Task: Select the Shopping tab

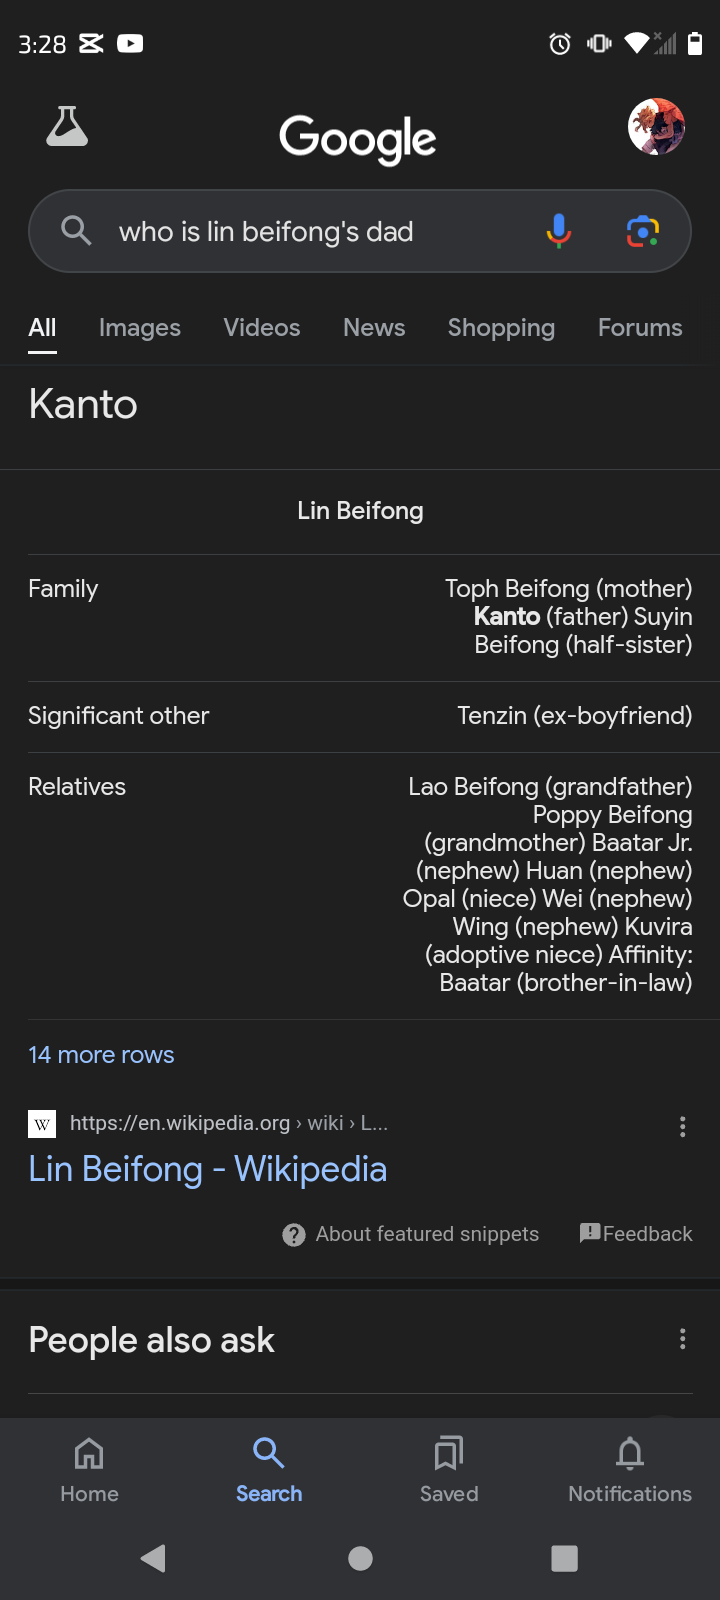Action: 501,328
